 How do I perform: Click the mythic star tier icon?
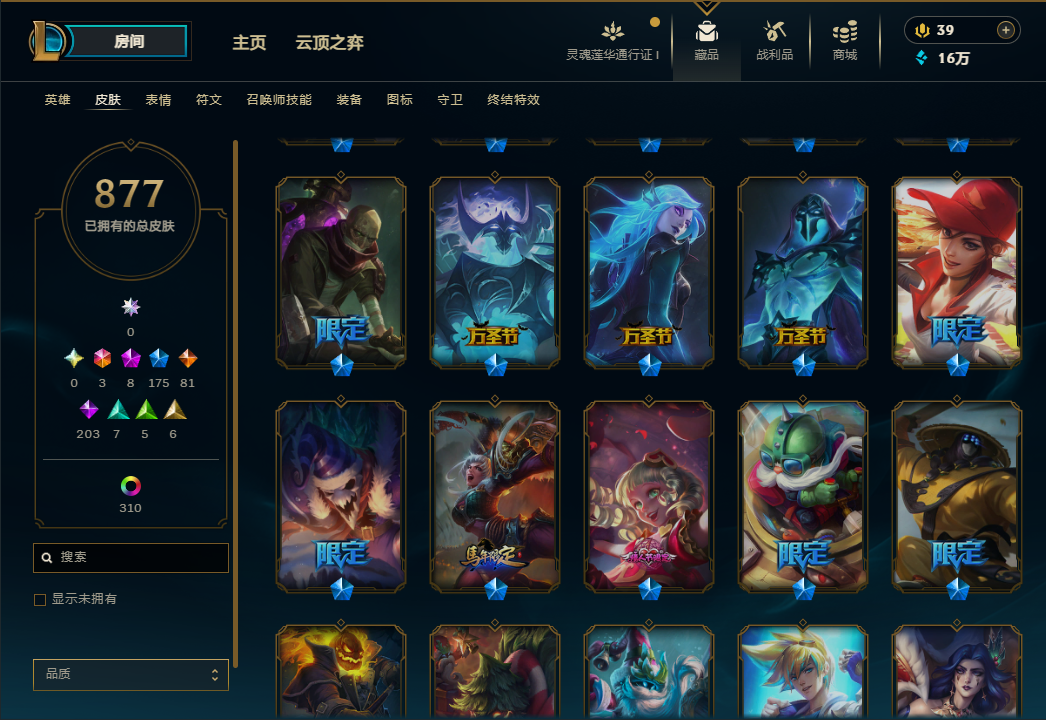(x=131, y=307)
